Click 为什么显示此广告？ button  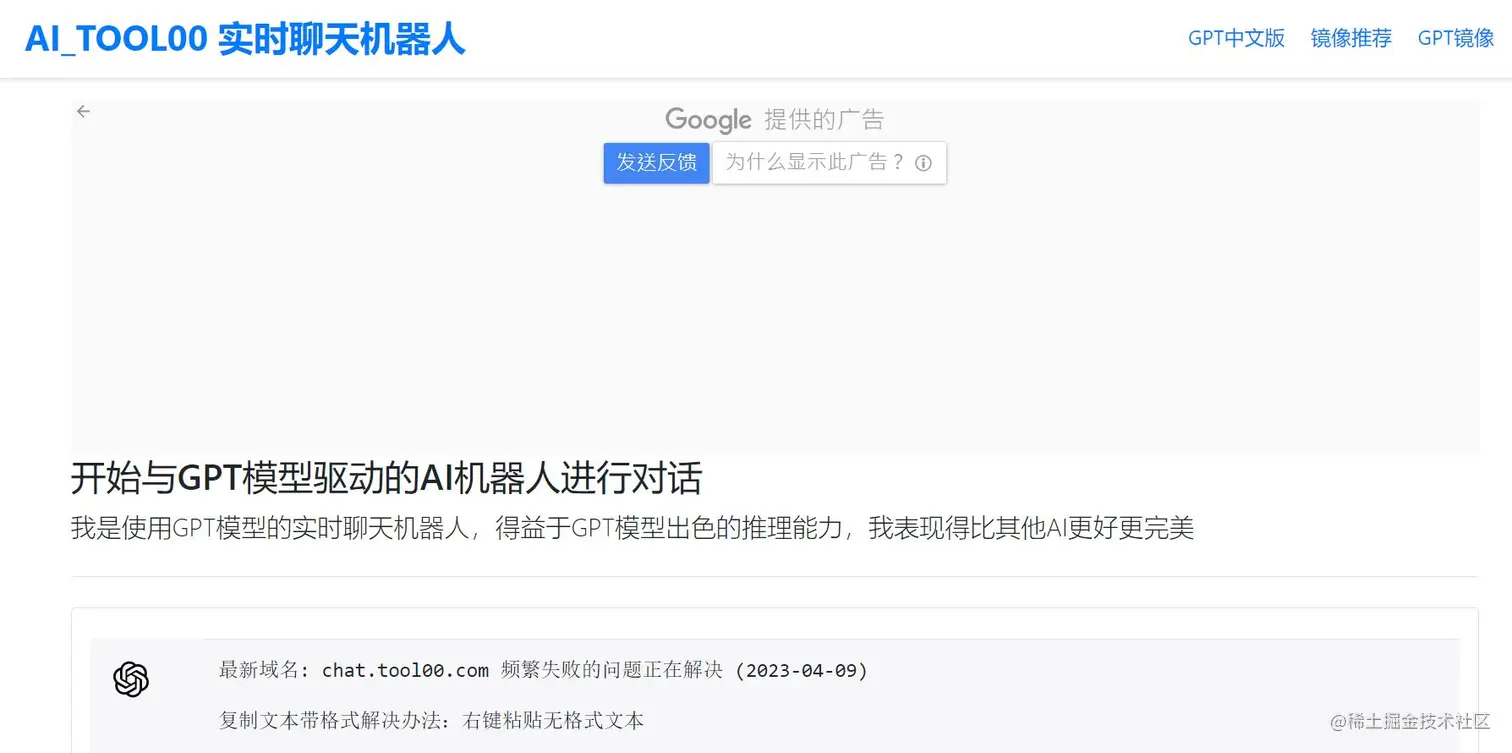pyautogui.click(x=829, y=163)
